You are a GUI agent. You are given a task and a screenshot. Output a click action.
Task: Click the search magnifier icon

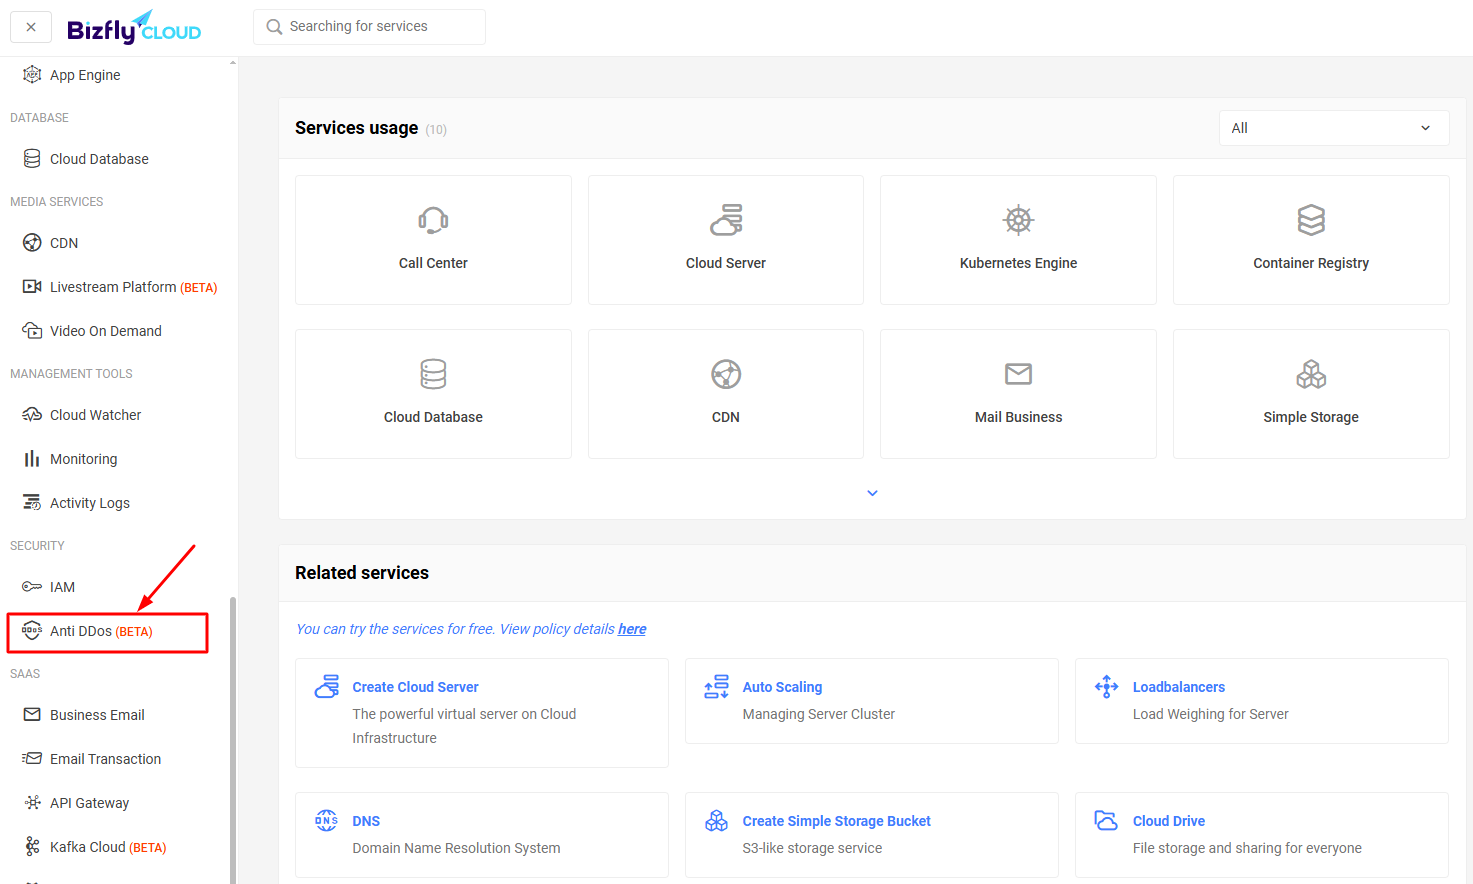click(x=274, y=27)
